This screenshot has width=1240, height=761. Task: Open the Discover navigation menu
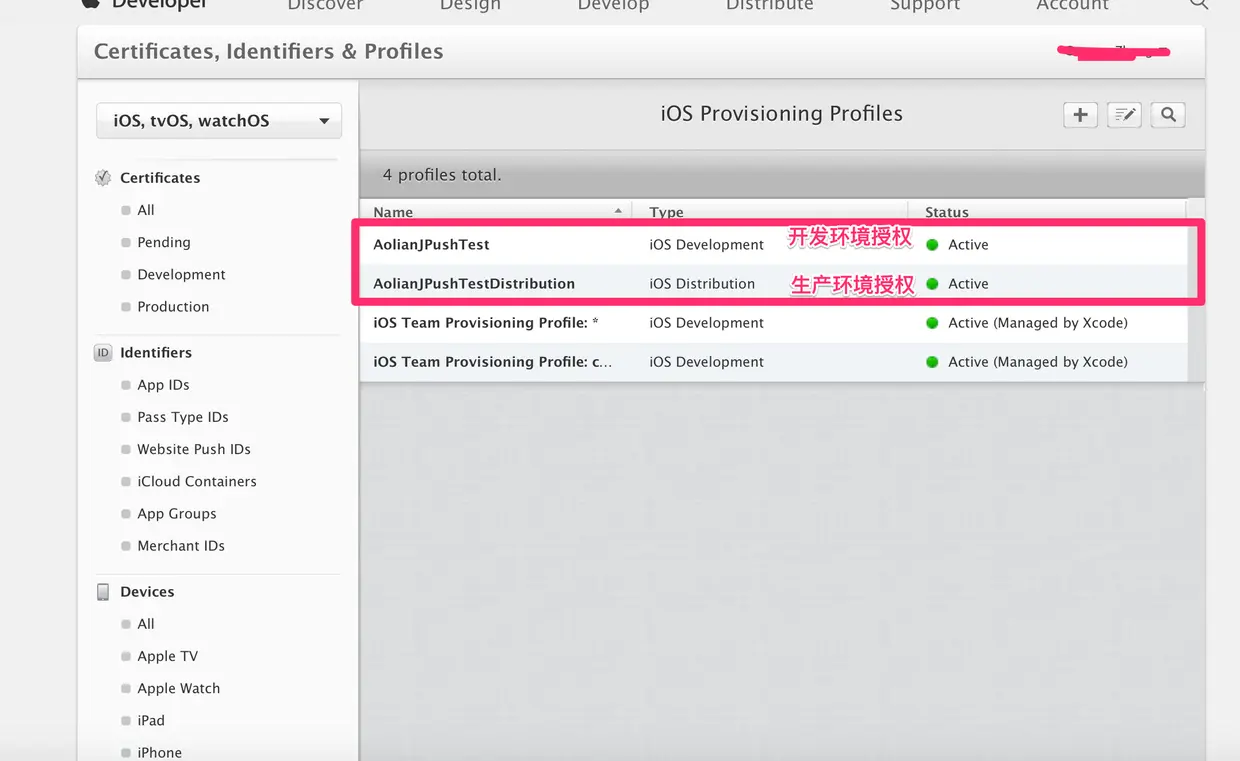(325, 5)
